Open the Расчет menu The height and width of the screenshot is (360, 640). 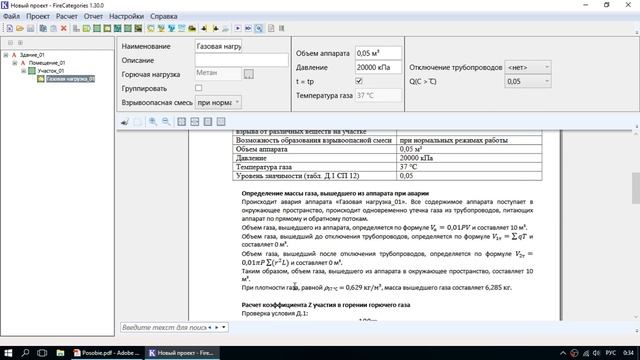click(67, 16)
